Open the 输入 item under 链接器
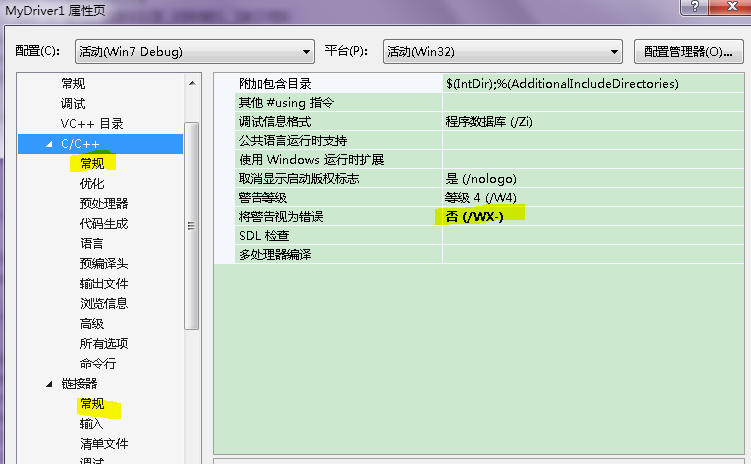This screenshot has height=464, width=751. pyautogui.click(x=92, y=424)
